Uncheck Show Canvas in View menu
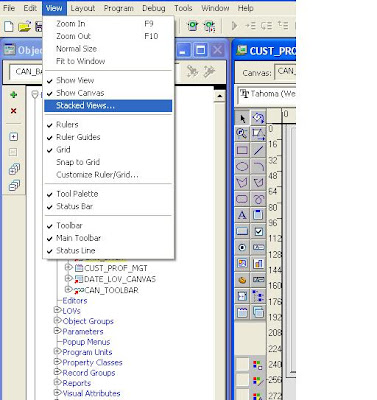 [108, 93]
